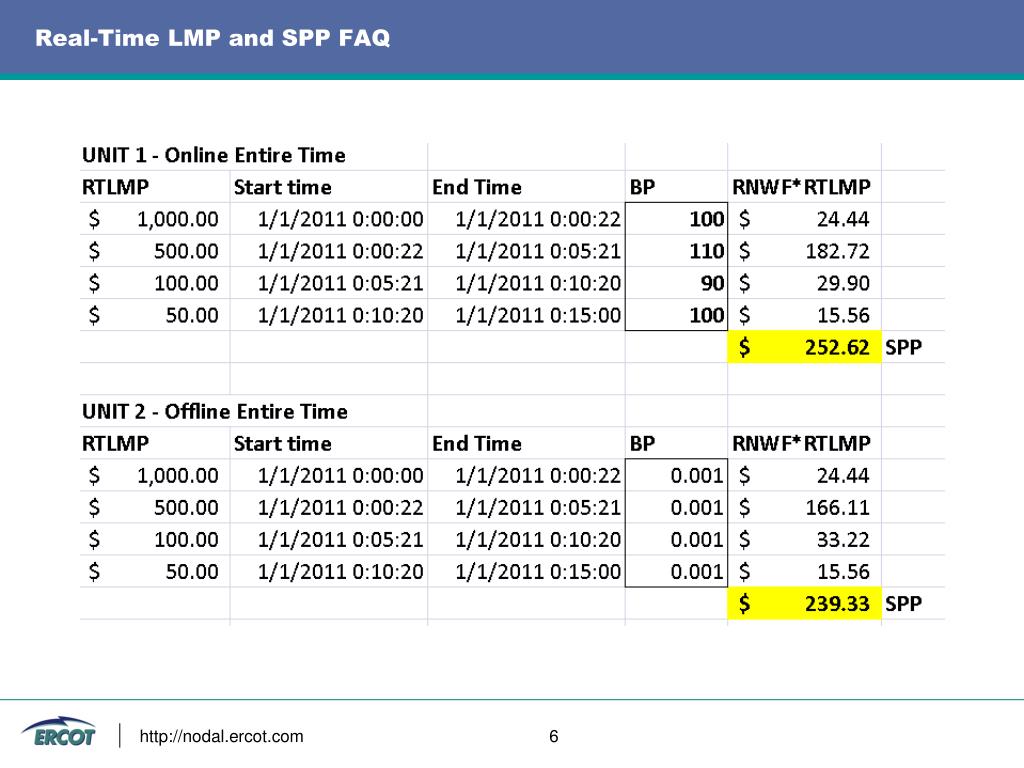1024x768 pixels.
Task: Select the heading UNIT 2 - Offline Entire Time
Action: pyautogui.click(x=214, y=412)
